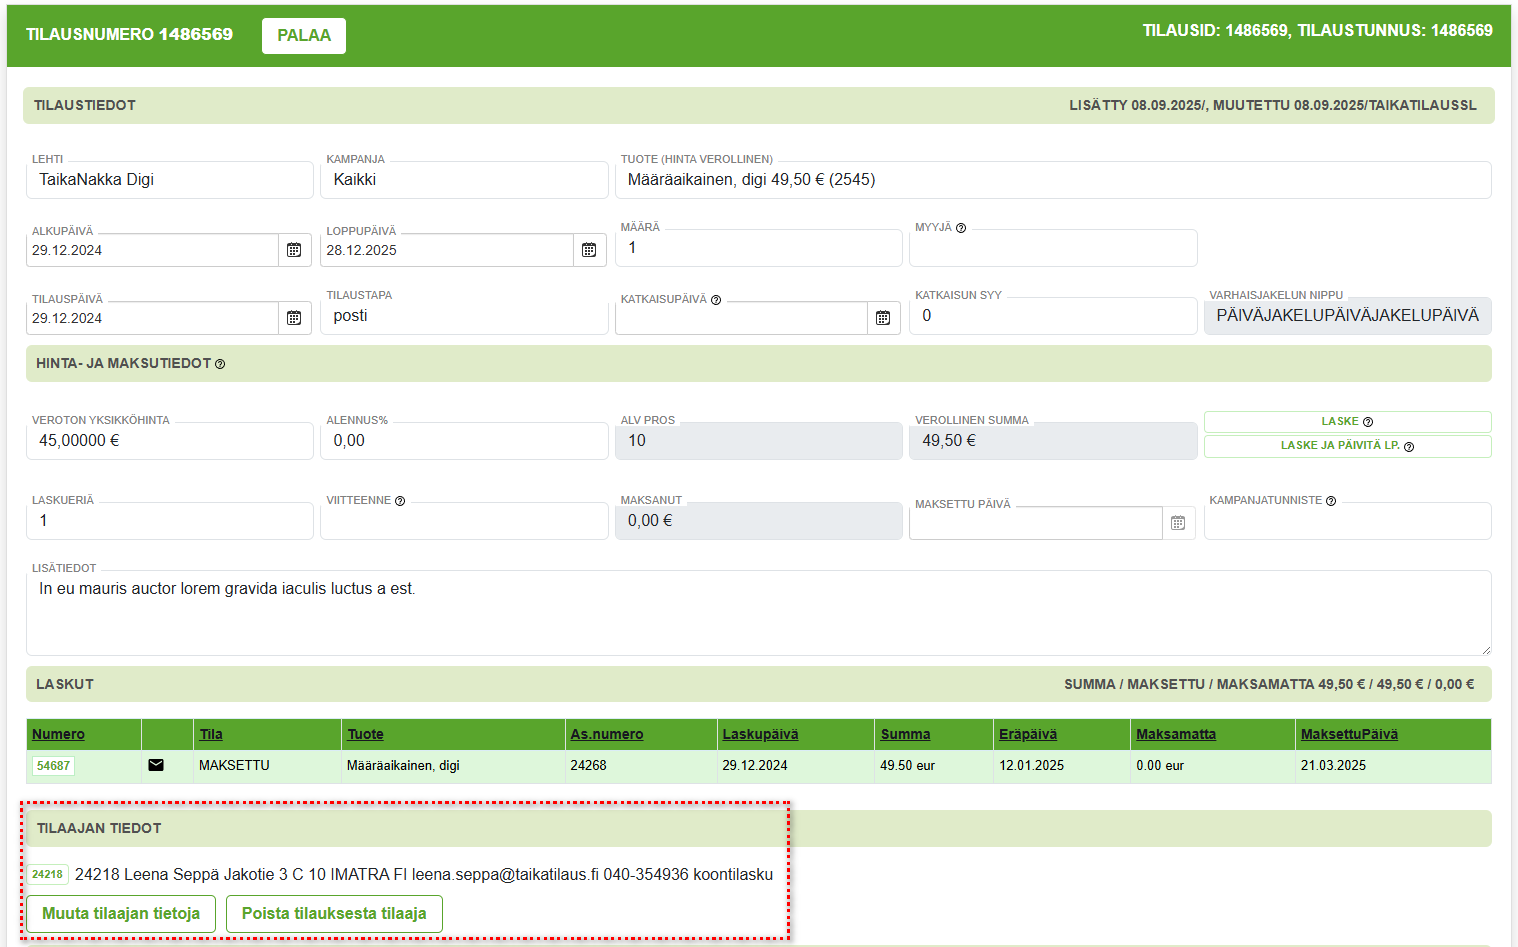The image size is (1518, 947).
Task: Click the Kampanjatunniste help icon
Action: click(1331, 501)
